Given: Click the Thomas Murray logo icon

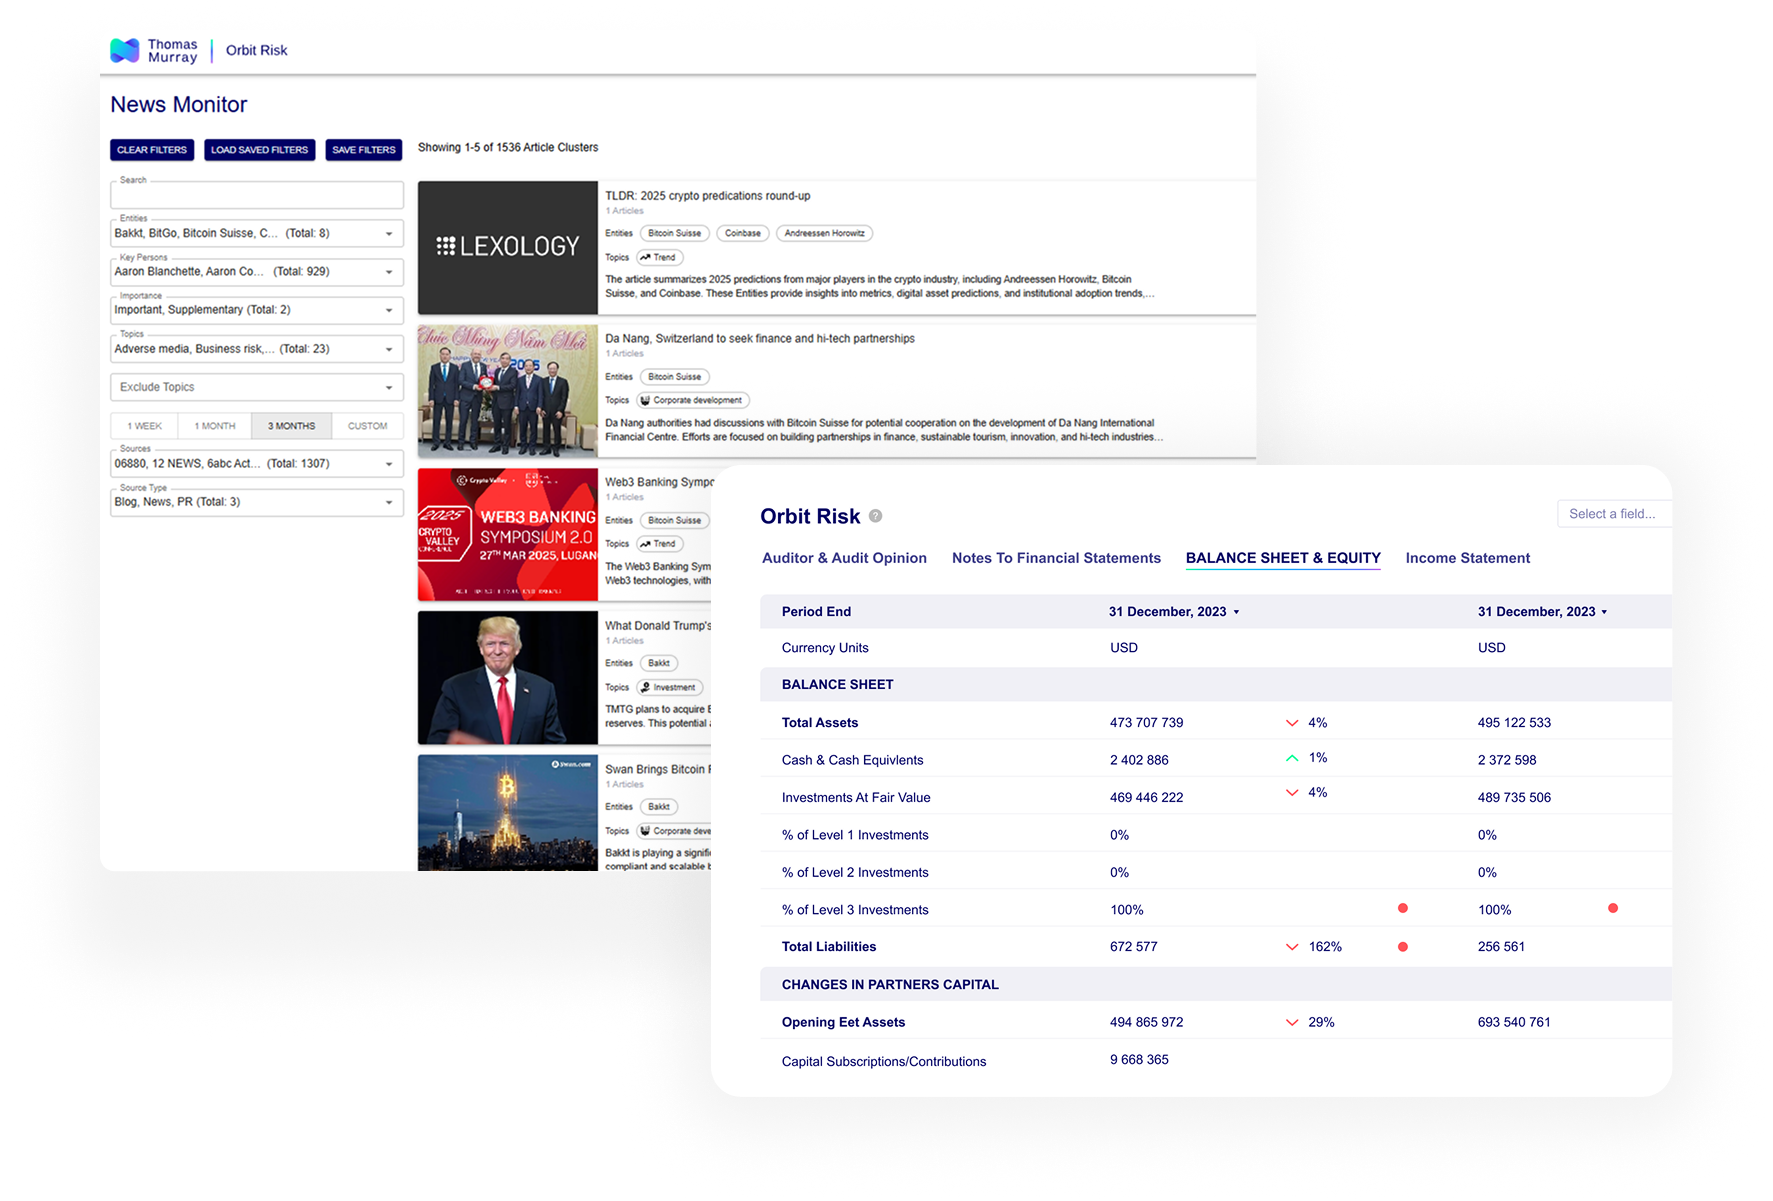Looking at the screenshot, I should (125, 50).
